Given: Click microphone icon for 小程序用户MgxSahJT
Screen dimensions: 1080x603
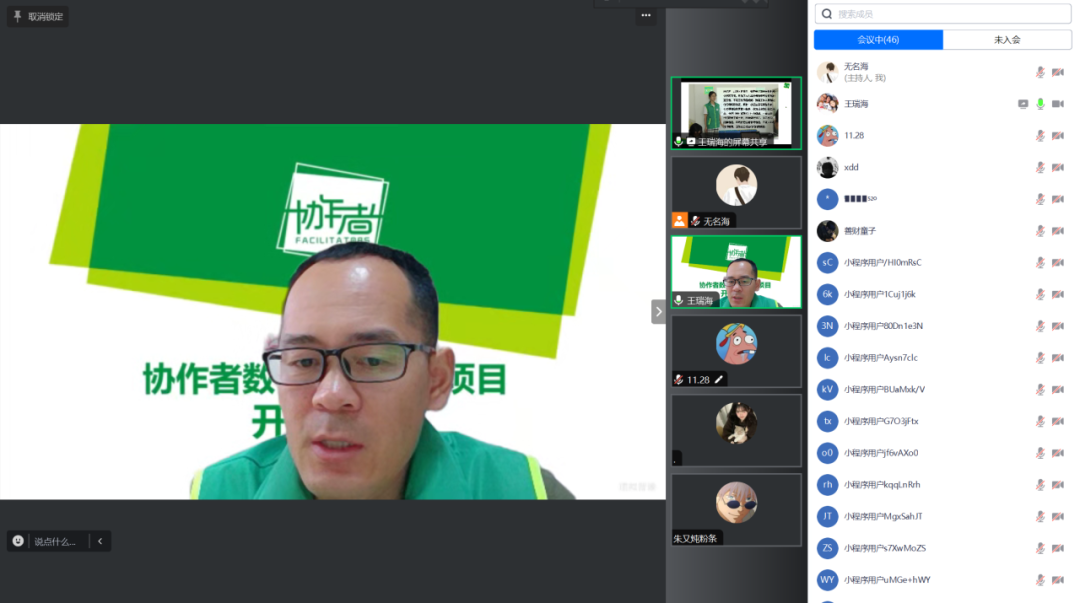Looking at the screenshot, I should pos(1040,516).
